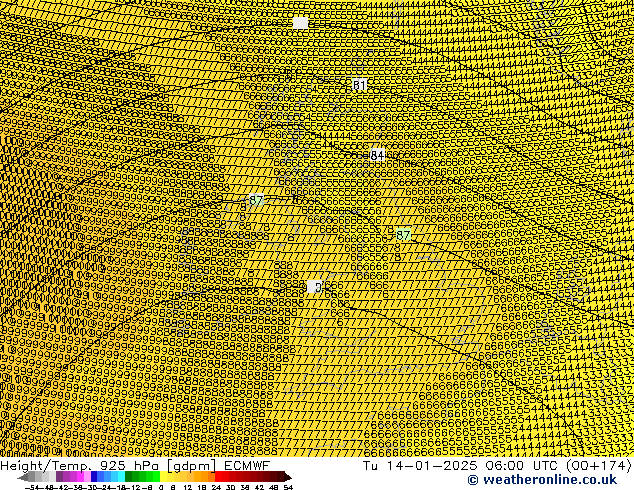Click the dark green swatch on color scale
Screen dimensions: 634x490
coord(129,477)
